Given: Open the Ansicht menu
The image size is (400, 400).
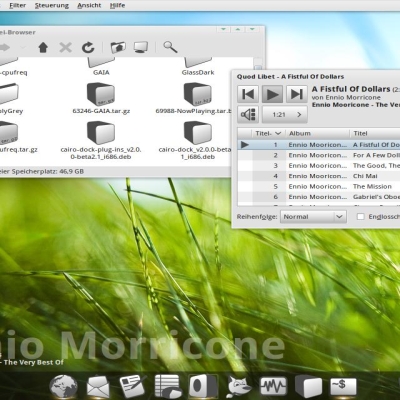Looking at the screenshot, I should pos(89,6).
